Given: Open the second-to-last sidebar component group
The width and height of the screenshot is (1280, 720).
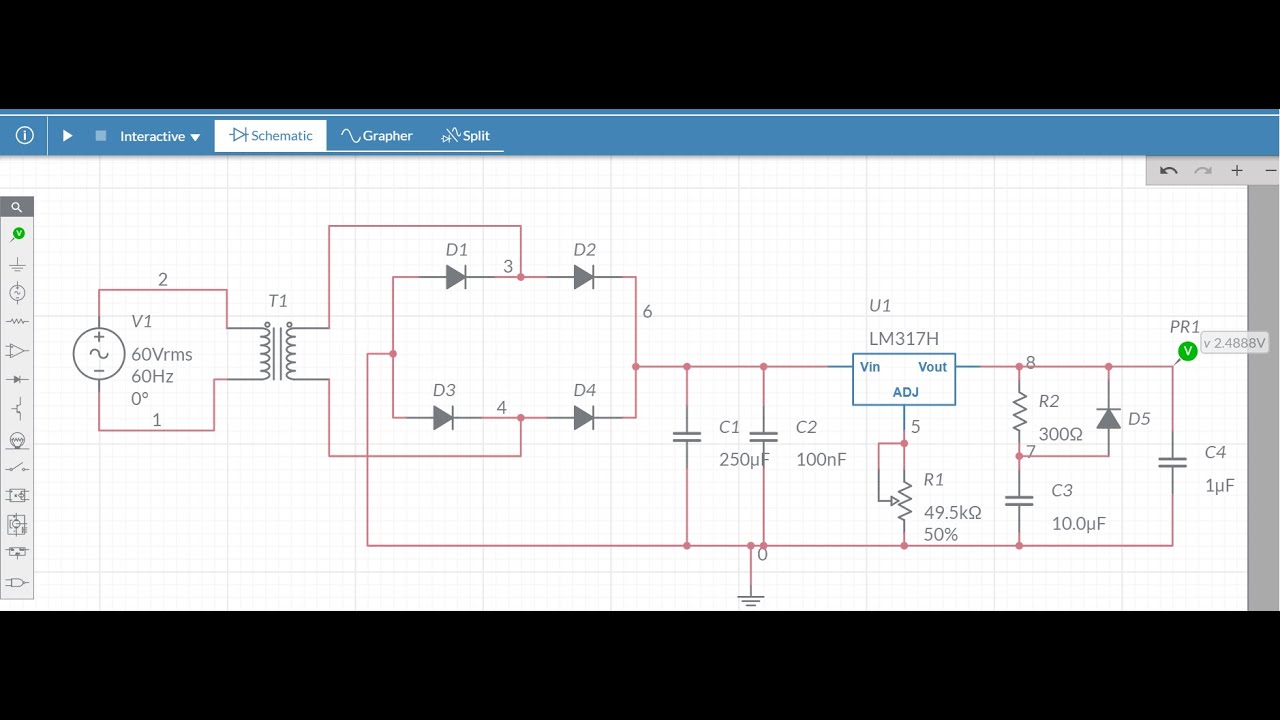Looking at the screenshot, I should pos(17,553).
